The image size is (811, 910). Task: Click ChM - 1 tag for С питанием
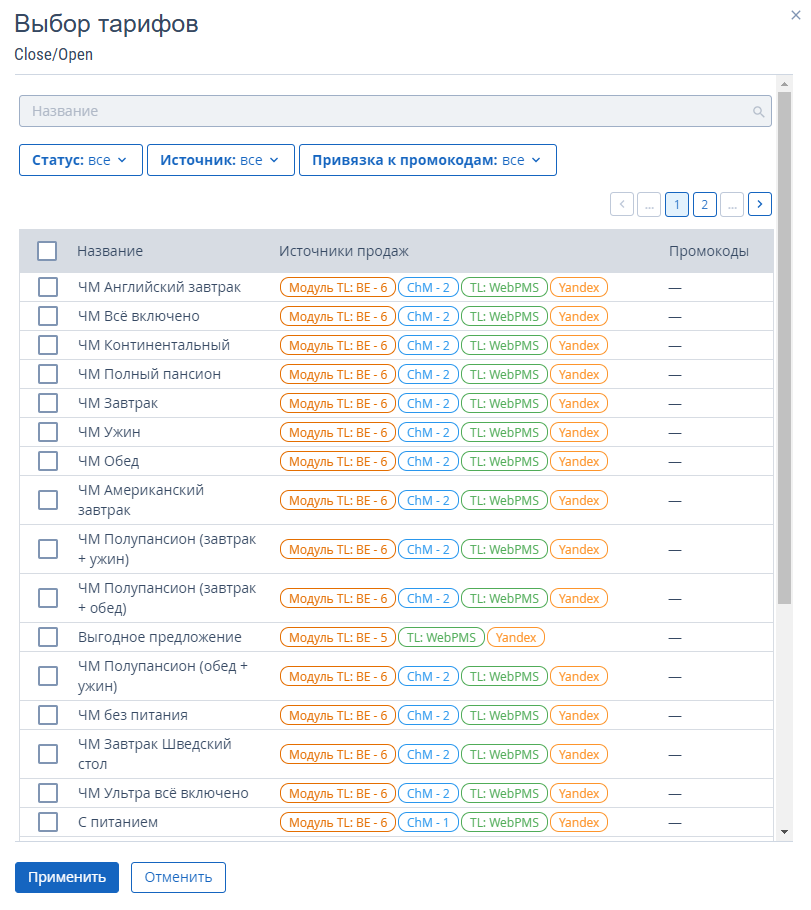(428, 823)
